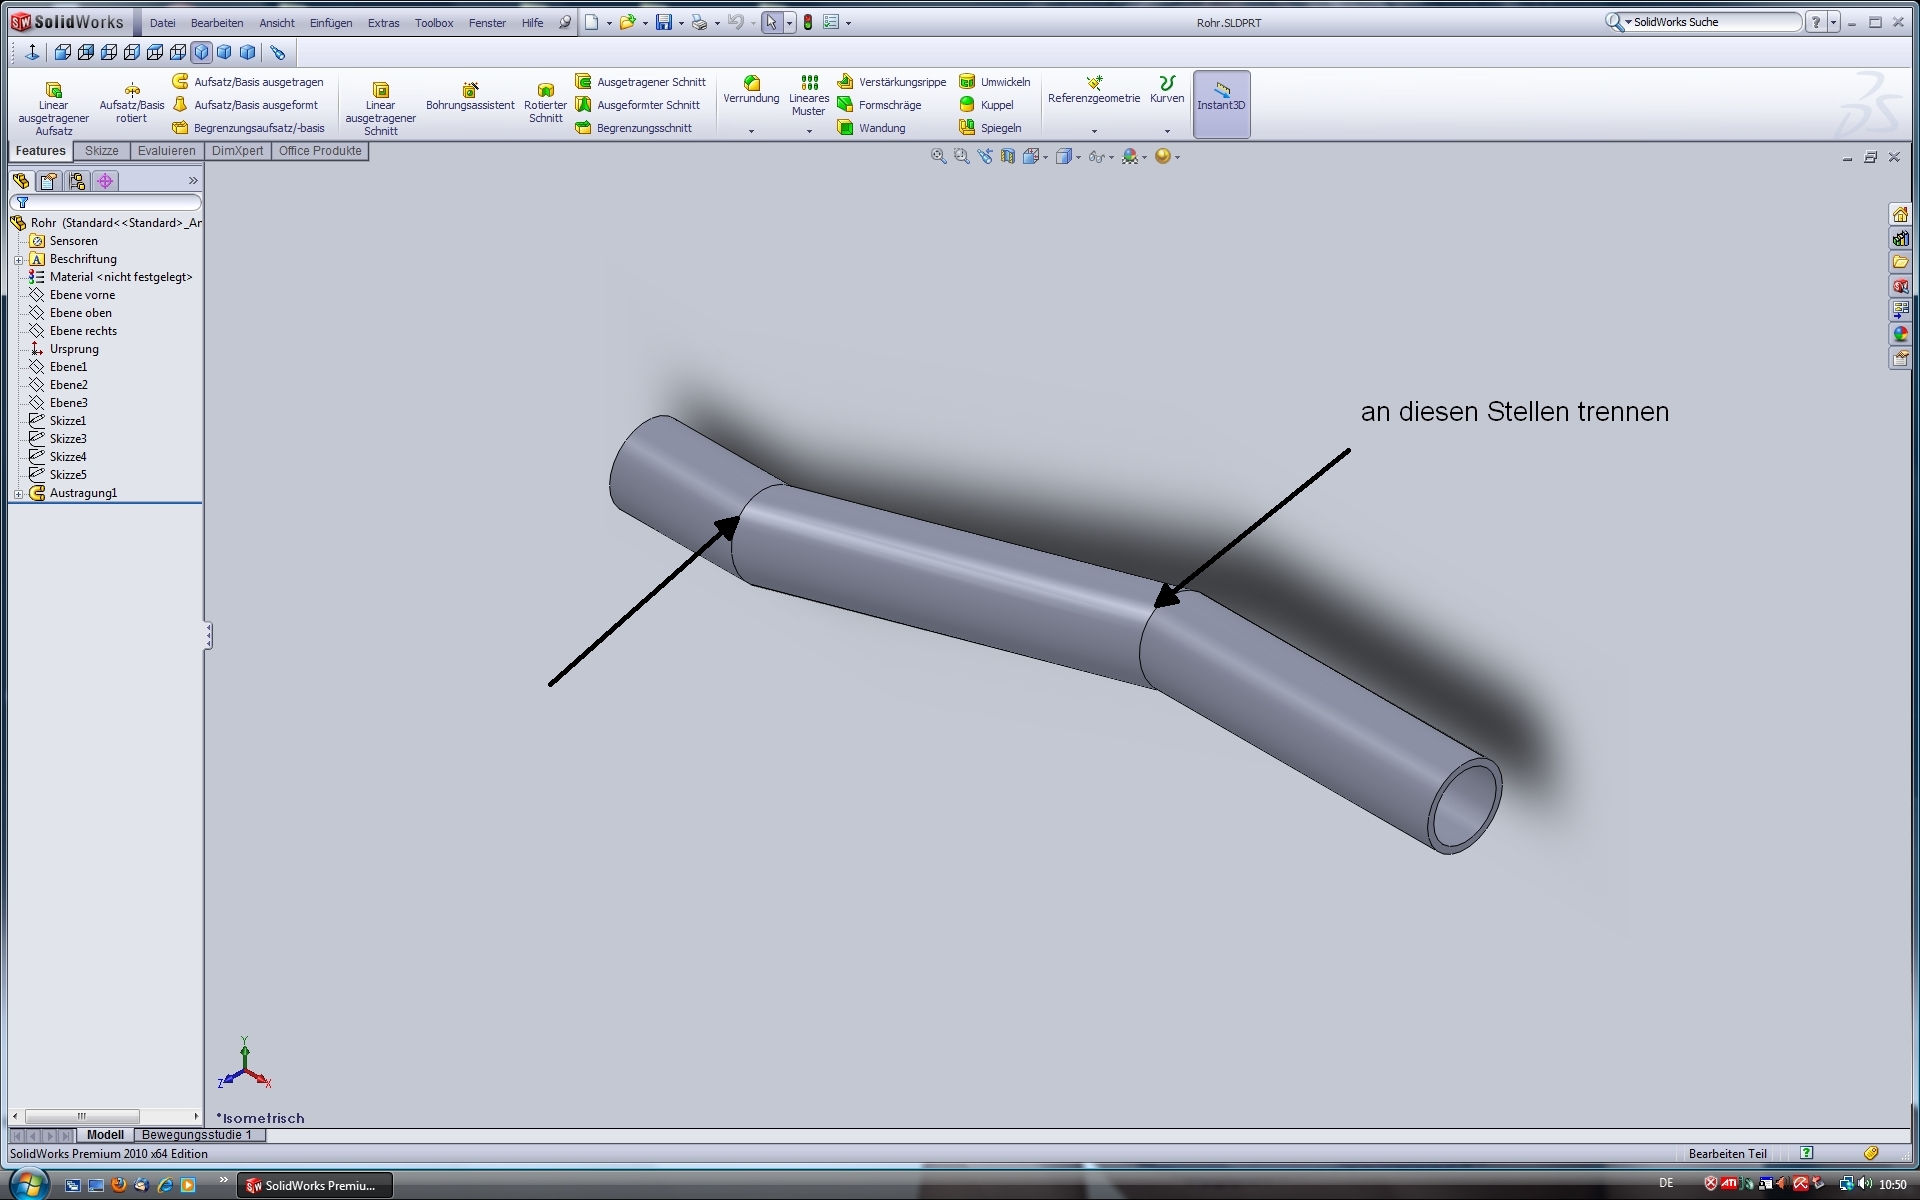This screenshot has height=1200, width=1920.
Task: Open the Extras menu
Action: click(x=383, y=23)
